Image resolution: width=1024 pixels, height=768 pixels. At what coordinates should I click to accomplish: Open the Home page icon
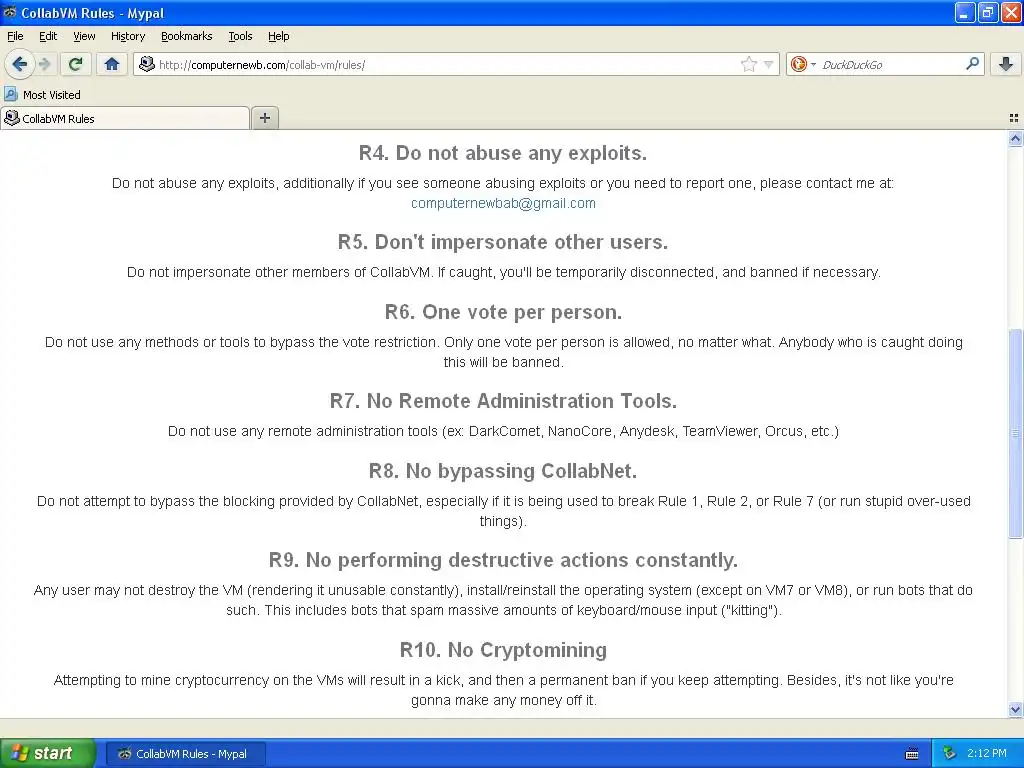click(x=112, y=64)
